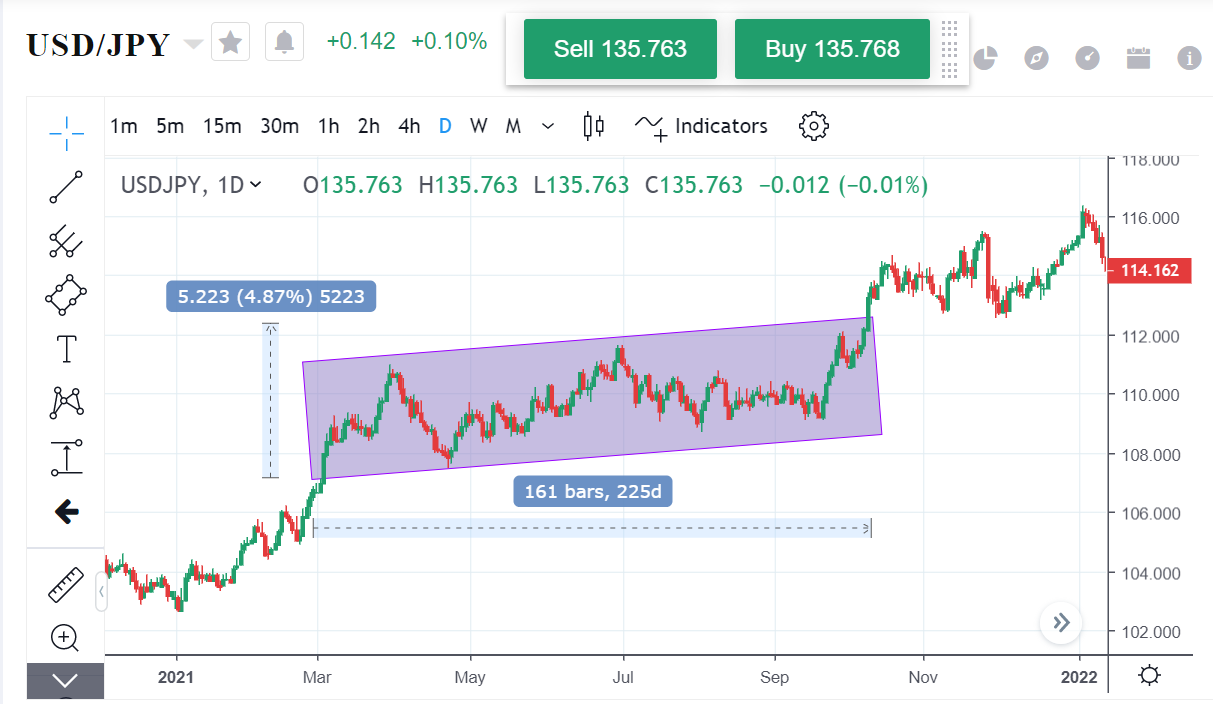Screen dimensions: 1213x704
Task: Expand the extra timeframes chevron after M
Action: pos(547,126)
